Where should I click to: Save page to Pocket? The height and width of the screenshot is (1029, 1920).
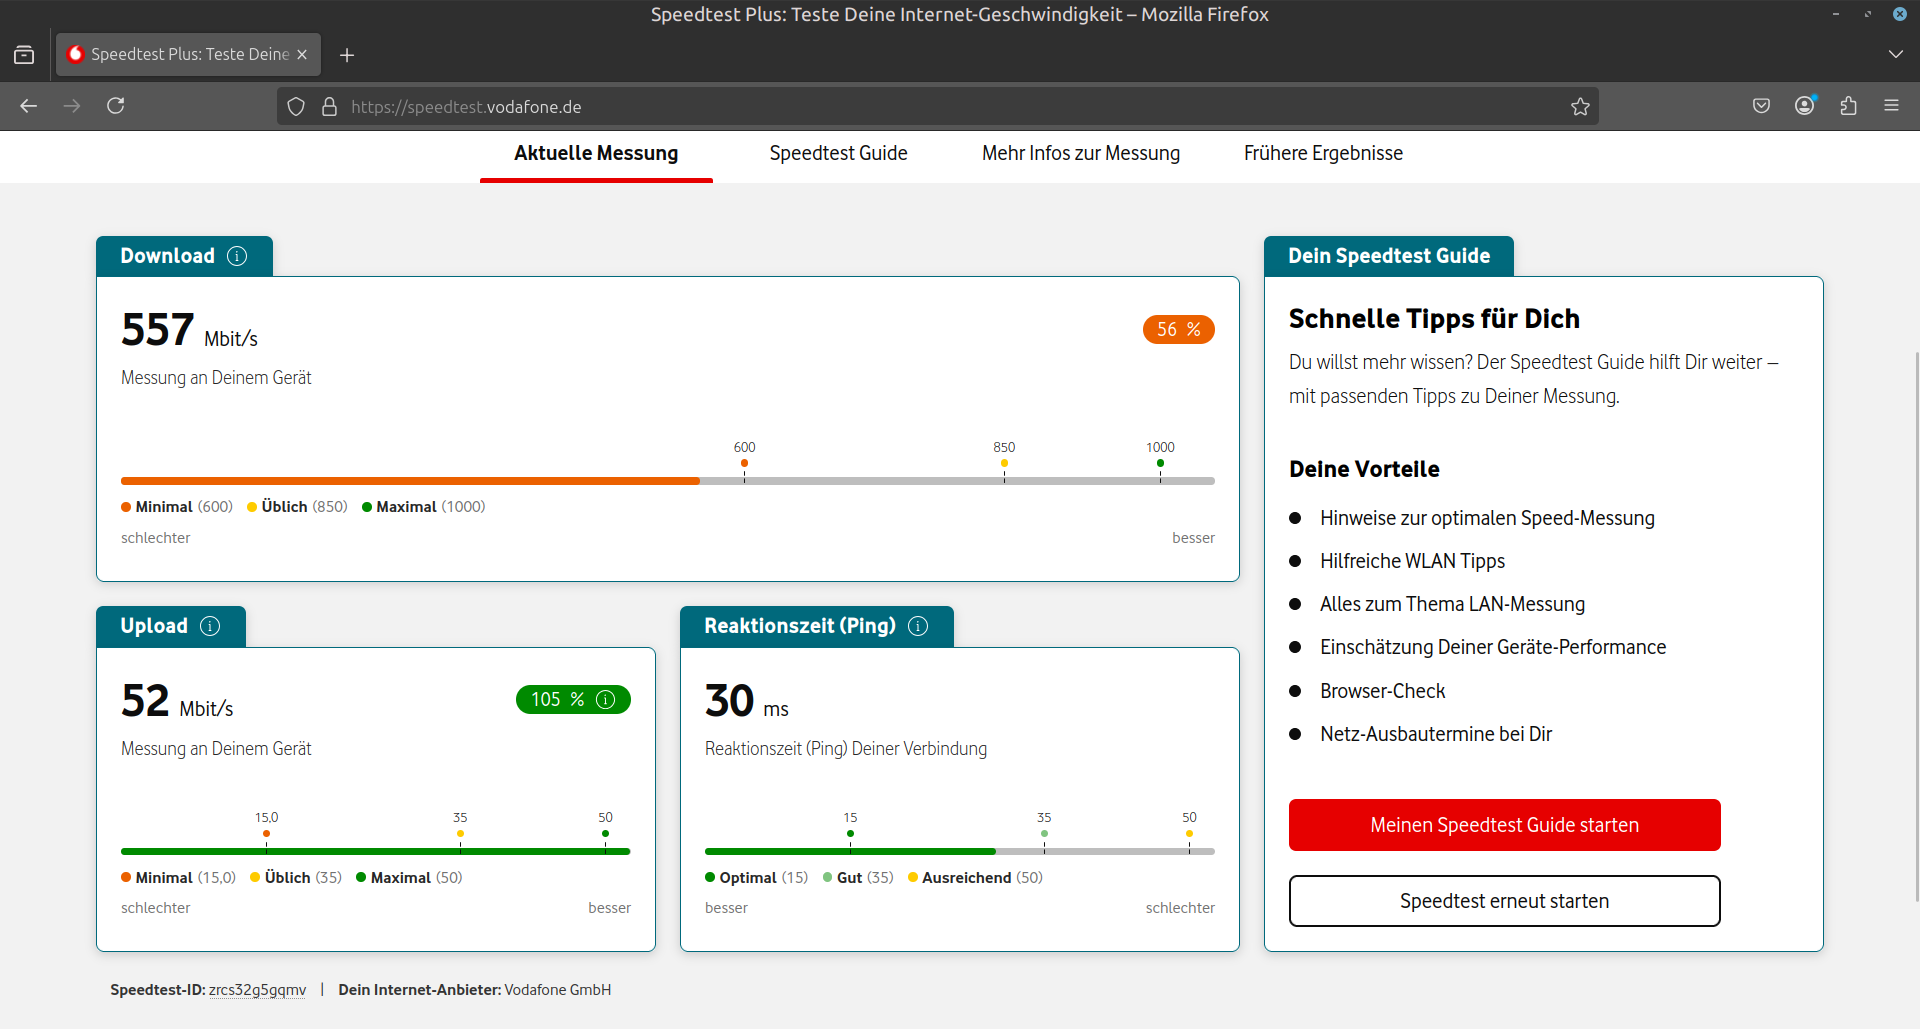pyautogui.click(x=1762, y=106)
